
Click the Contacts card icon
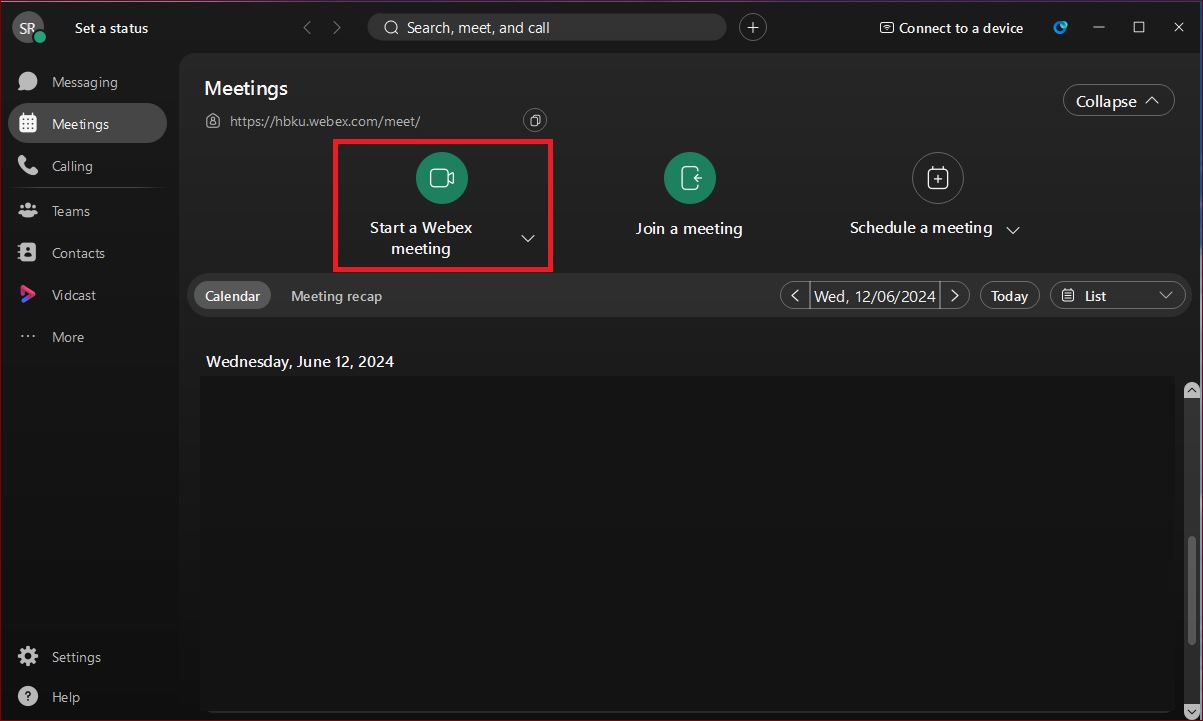(x=28, y=253)
